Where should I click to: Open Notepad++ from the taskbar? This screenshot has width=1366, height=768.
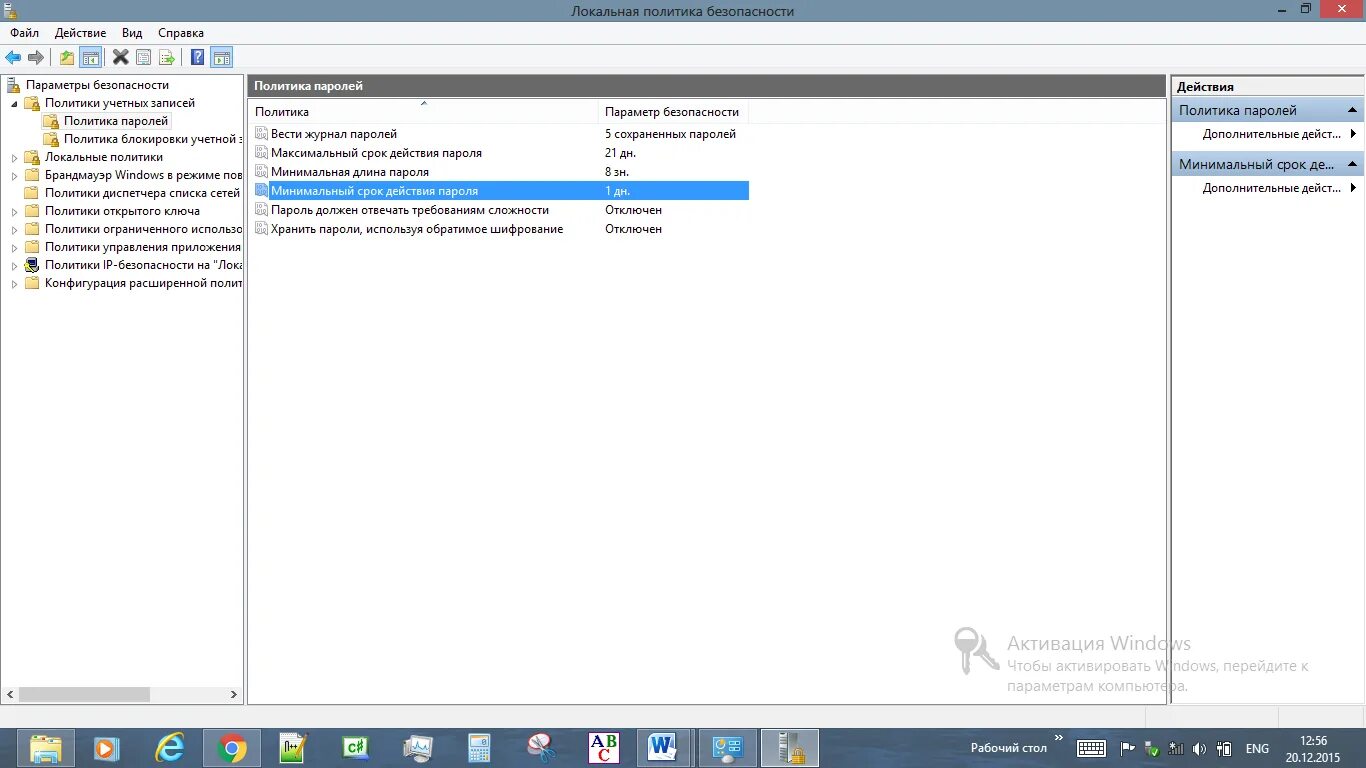[x=293, y=747]
